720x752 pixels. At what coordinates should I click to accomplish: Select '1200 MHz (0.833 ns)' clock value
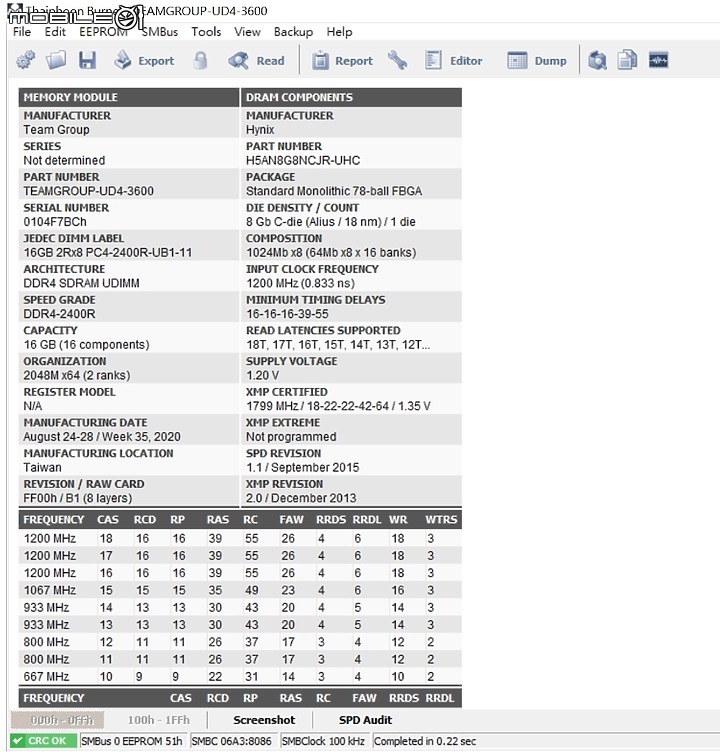coord(300,283)
